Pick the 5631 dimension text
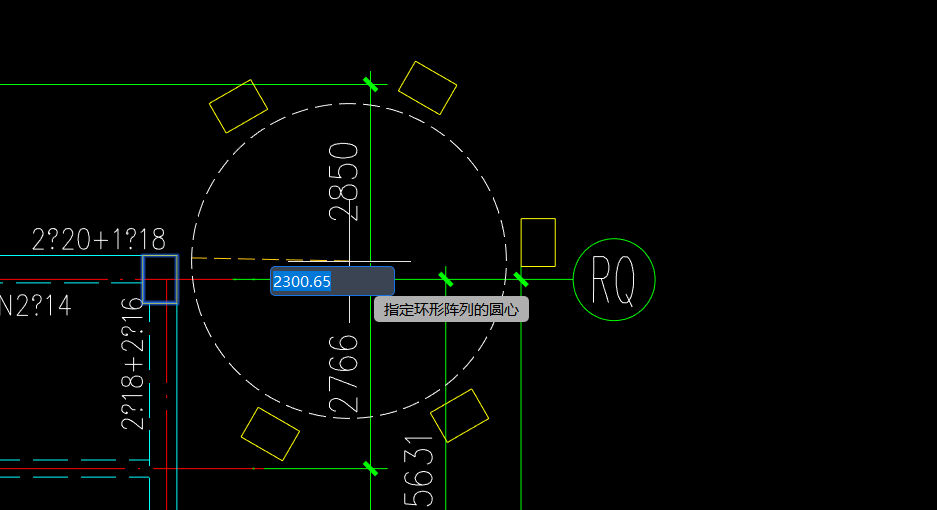Image resolution: width=937 pixels, height=510 pixels. point(420,471)
